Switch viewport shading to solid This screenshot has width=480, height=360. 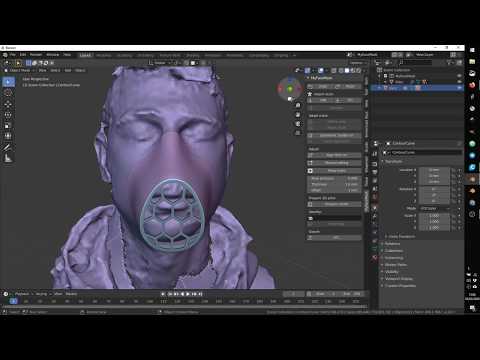tap(347, 70)
